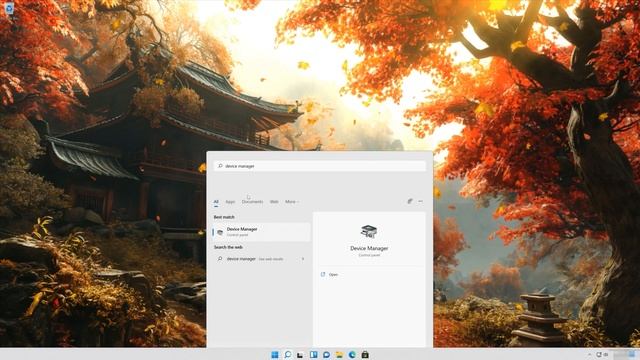Open the search feedback icon
Screen dimensions: 640x360
pos(410,201)
